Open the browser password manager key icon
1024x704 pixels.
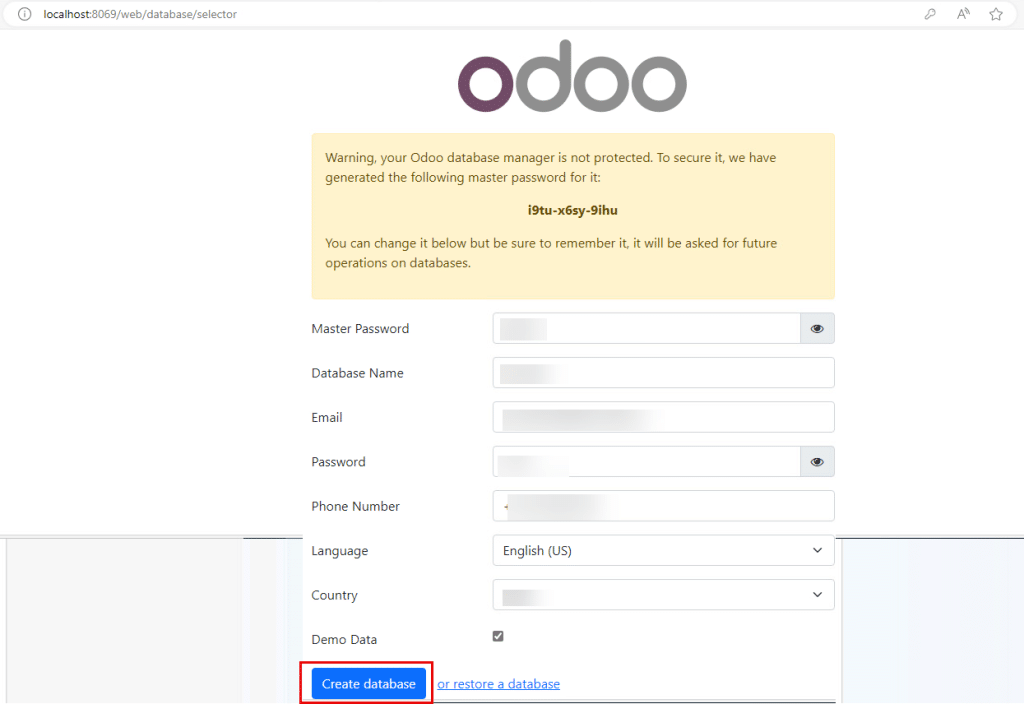point(929,14)
